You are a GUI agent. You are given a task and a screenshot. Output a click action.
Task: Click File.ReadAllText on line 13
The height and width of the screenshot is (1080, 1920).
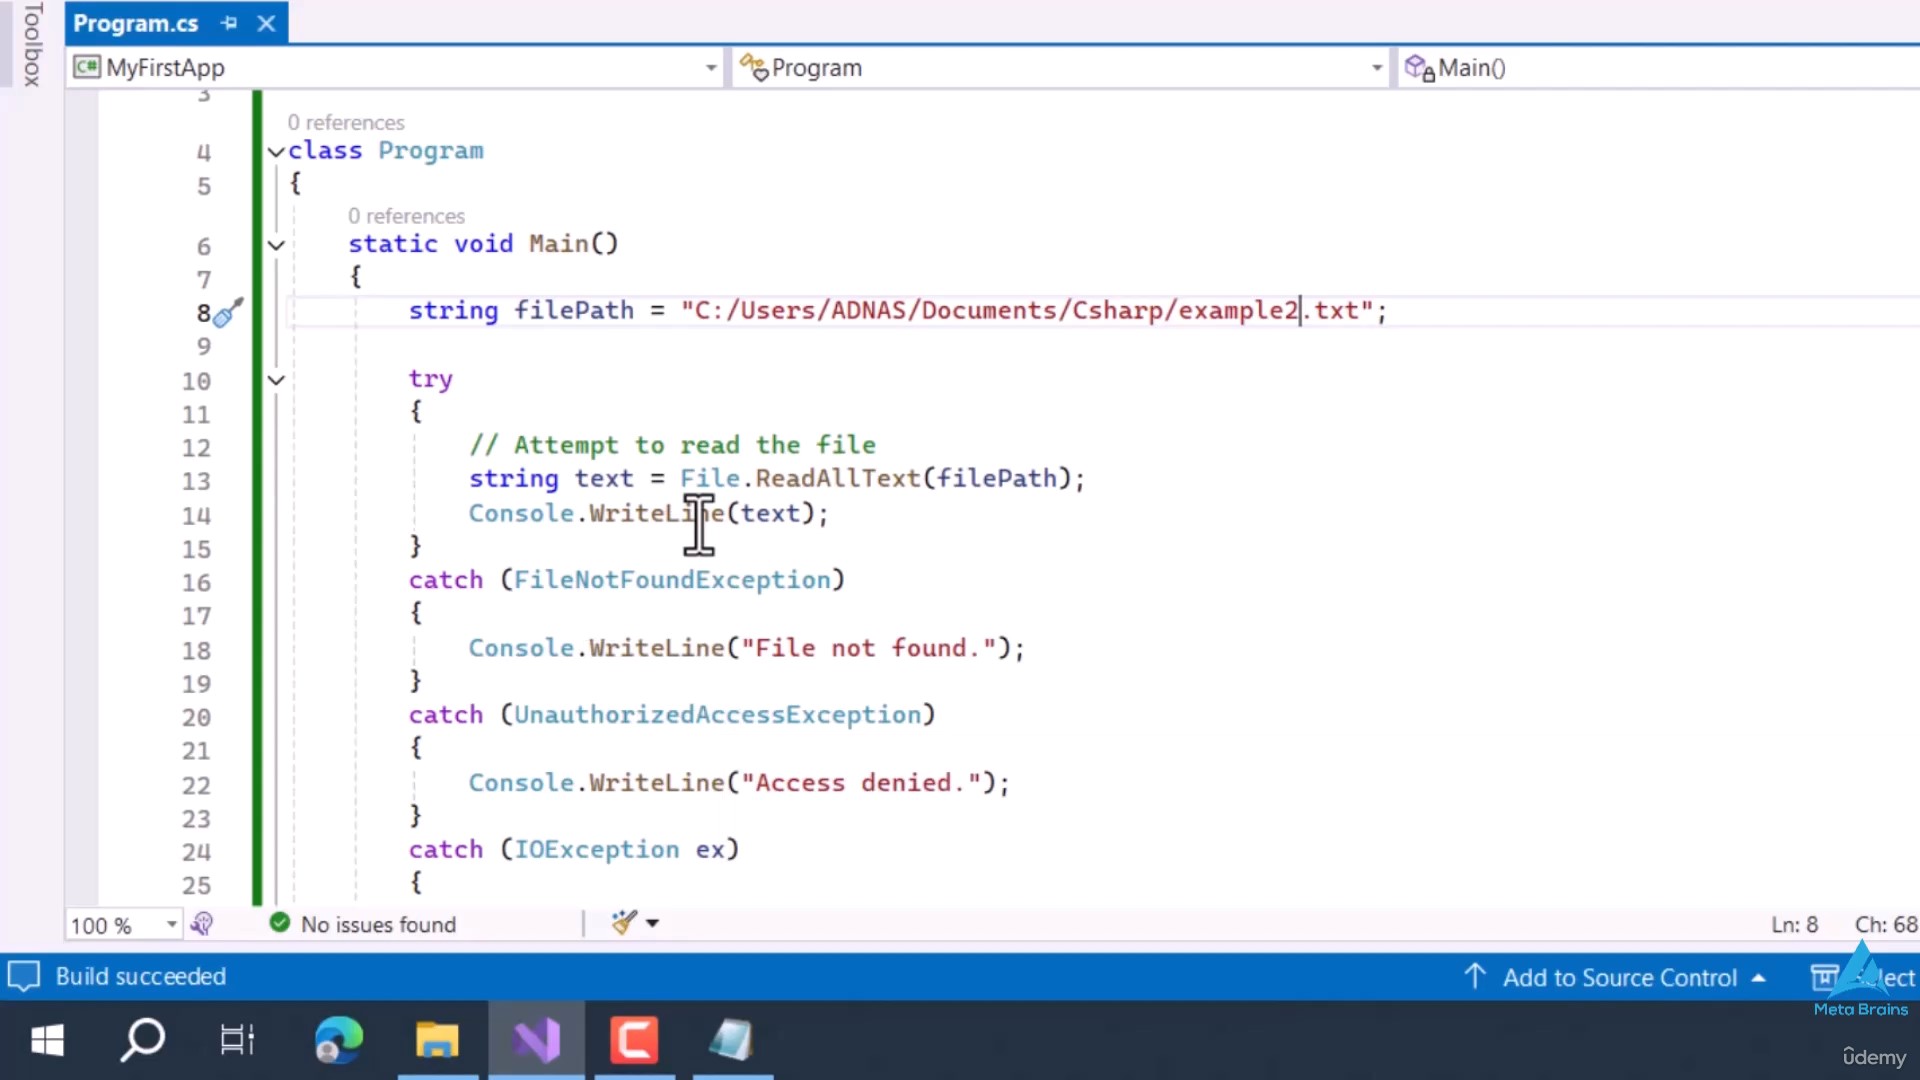[800, 479]
